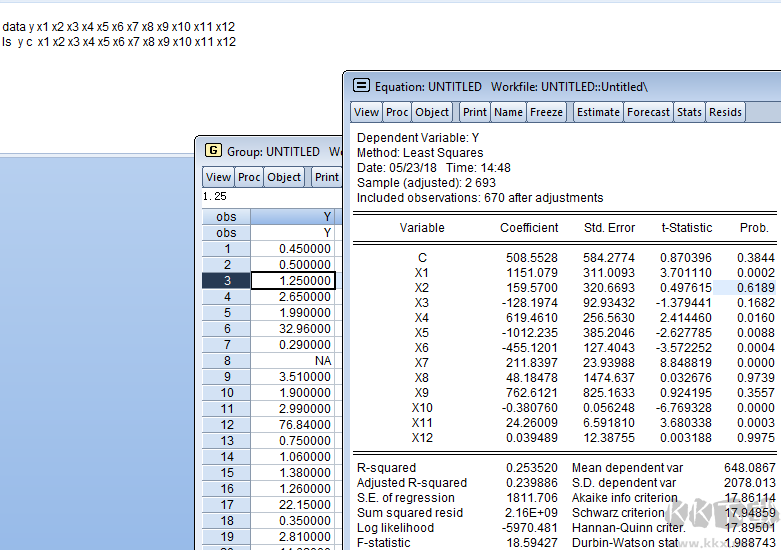Click Object button in Group window
781x550 pixels.
(x=284, y=177)
